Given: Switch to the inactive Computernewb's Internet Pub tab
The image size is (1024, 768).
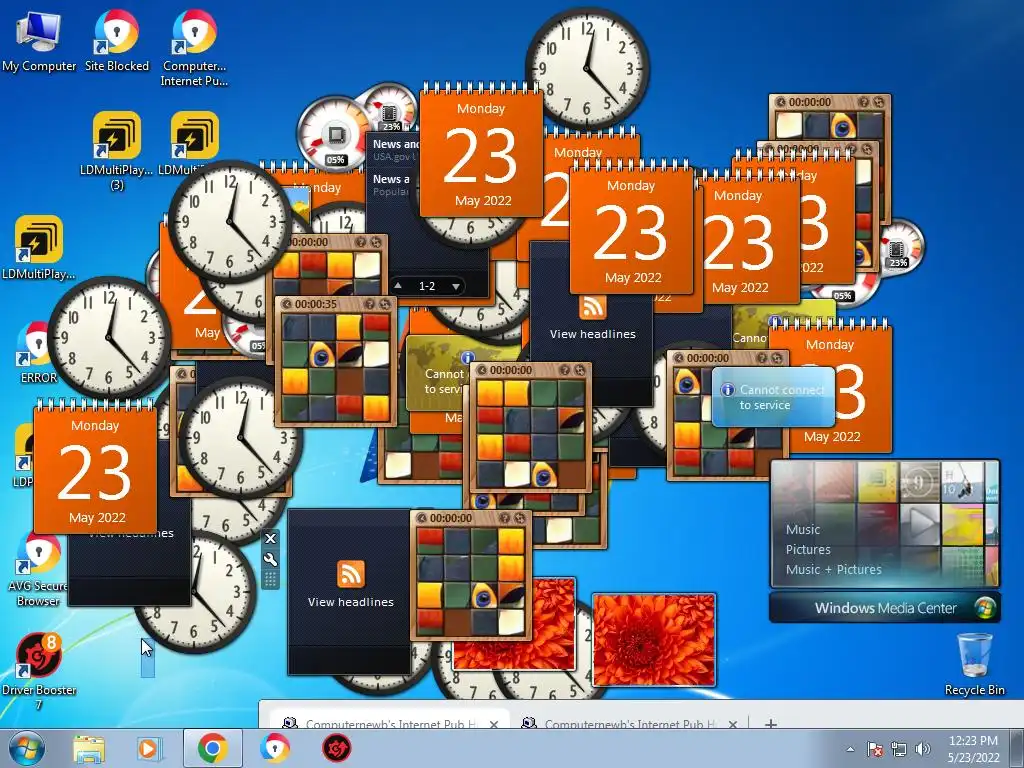Looking at the screenshot, I should pos(629,719).
